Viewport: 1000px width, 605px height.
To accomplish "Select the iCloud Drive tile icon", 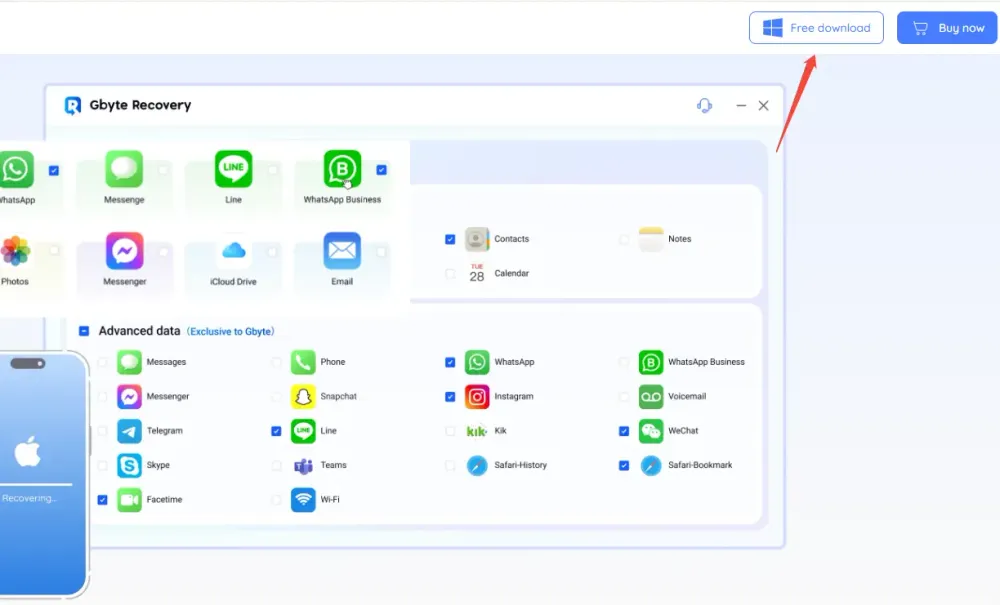I will 233,251.
